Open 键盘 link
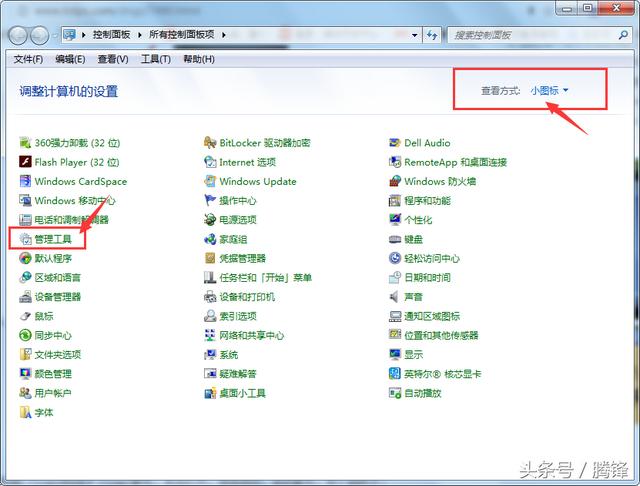Viewport: 640px width, 486px height. (x=413, y=239)
